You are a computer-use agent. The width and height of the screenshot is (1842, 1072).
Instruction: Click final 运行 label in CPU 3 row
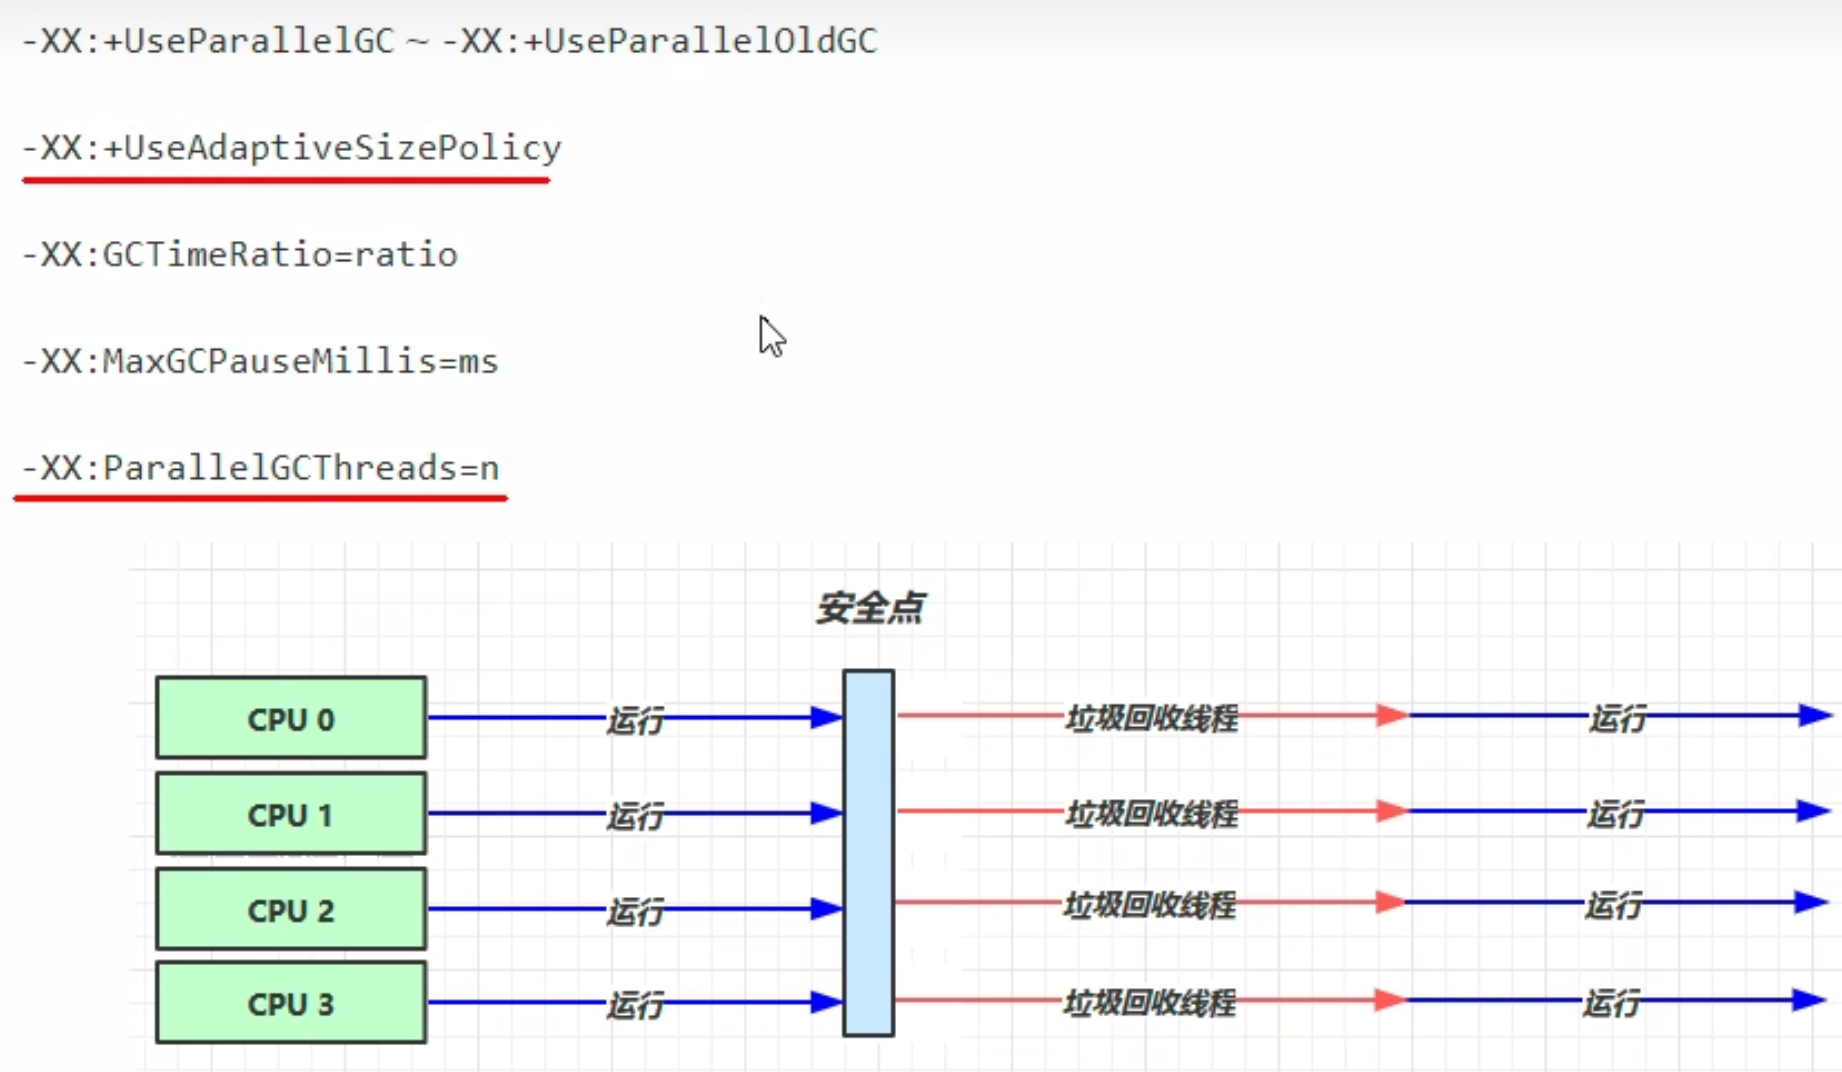coord(1612,1002)
